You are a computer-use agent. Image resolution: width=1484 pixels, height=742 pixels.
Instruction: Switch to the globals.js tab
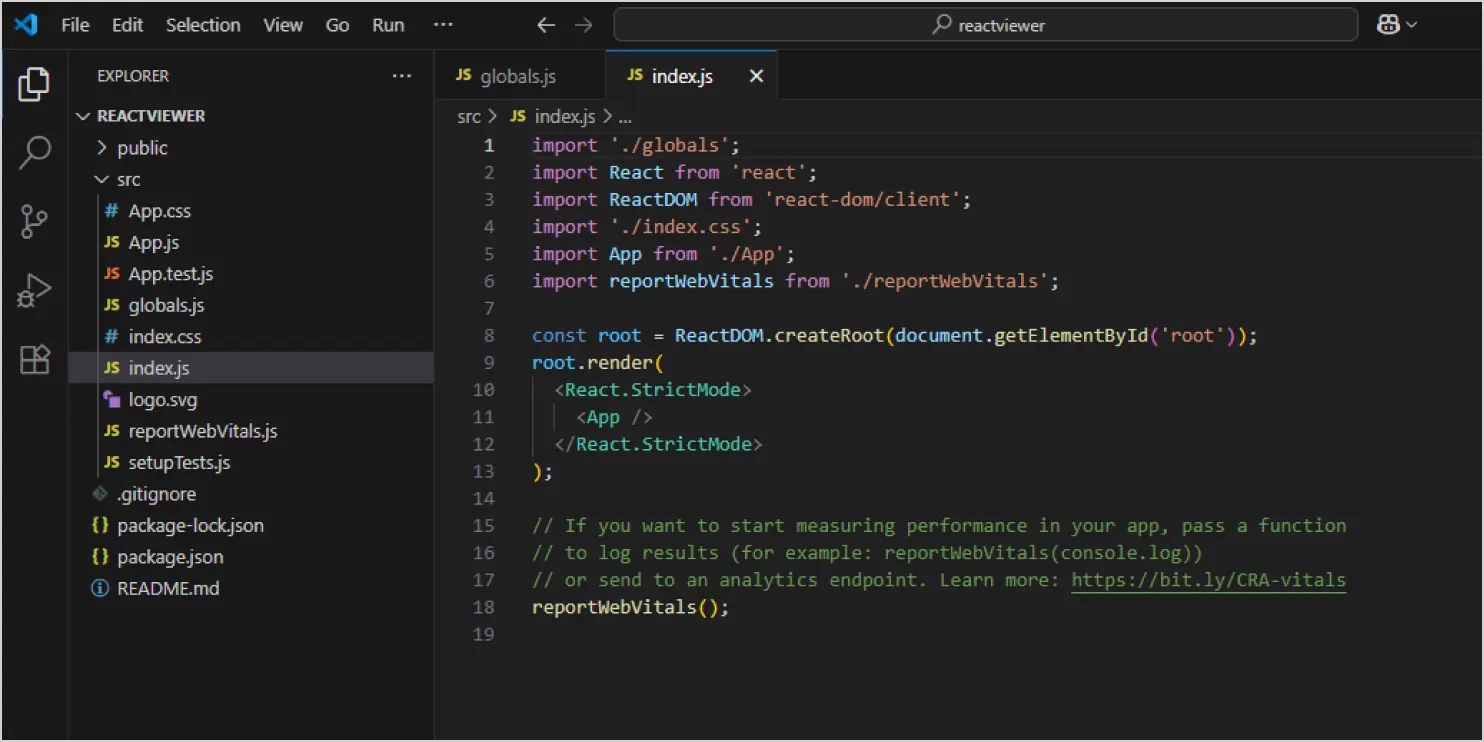(x=517, y=76)
